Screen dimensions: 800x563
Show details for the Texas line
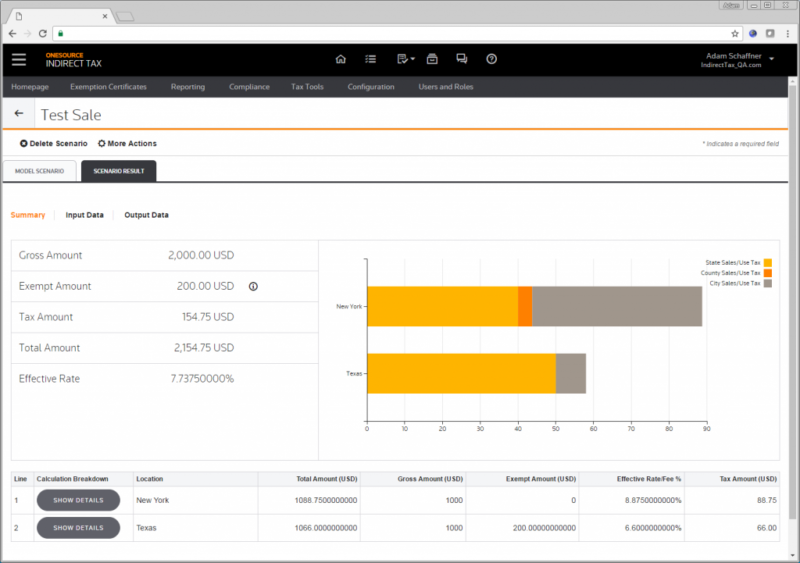(78, 527)
